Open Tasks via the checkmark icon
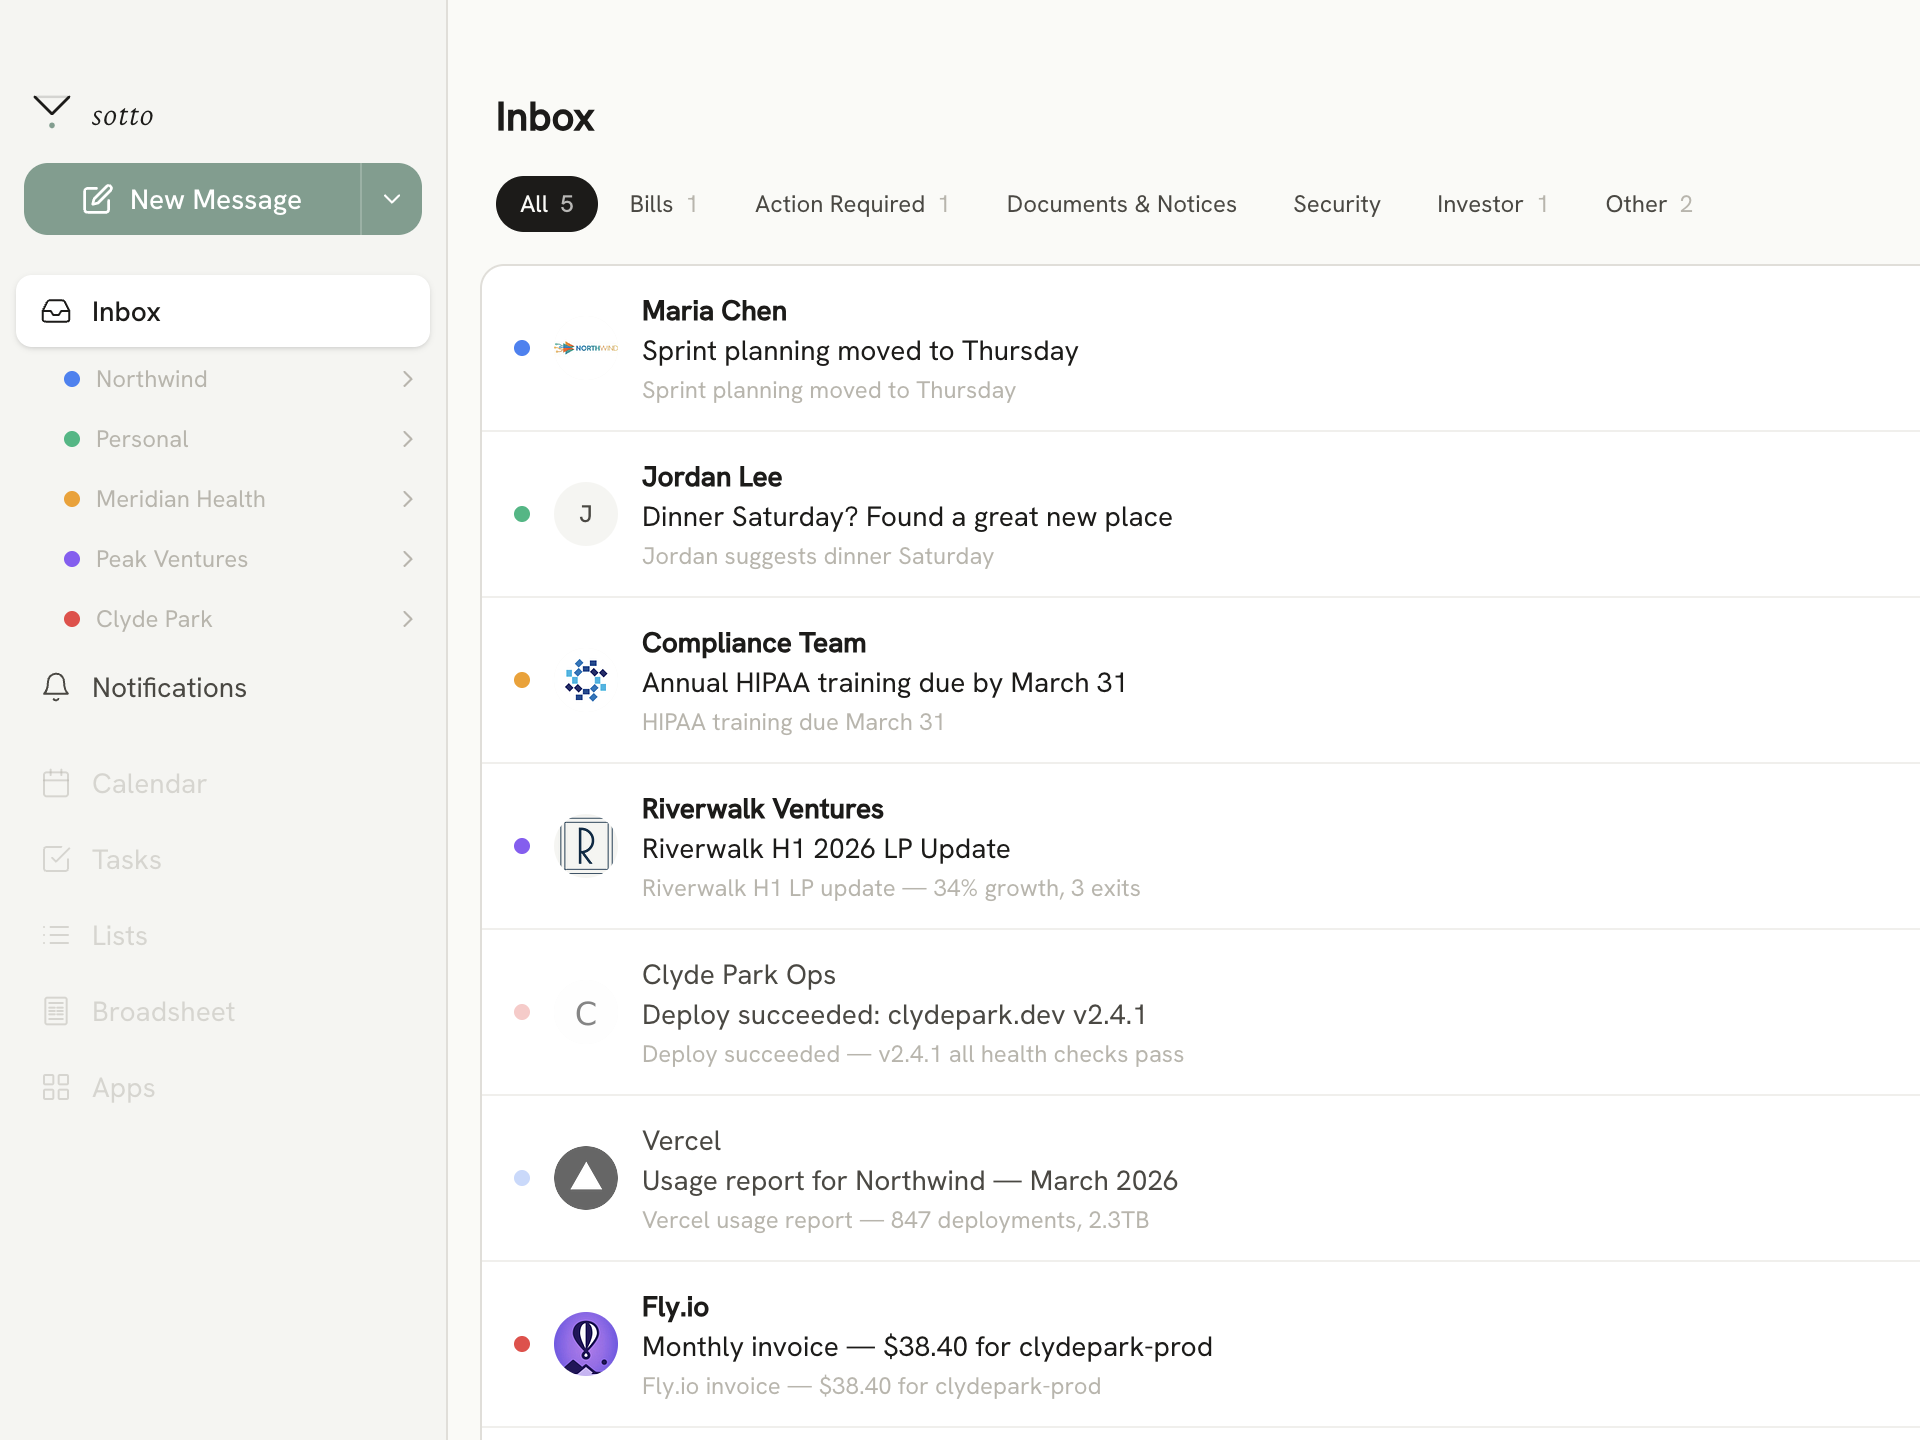The height and width of the screenshot is (1440, 1920). pos(57,859)
